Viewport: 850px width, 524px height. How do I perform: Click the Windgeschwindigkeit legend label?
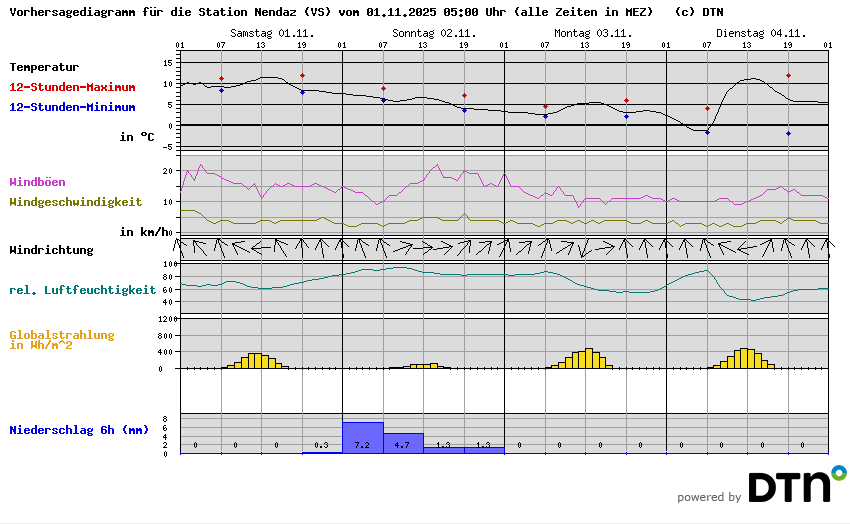[75, 201]
